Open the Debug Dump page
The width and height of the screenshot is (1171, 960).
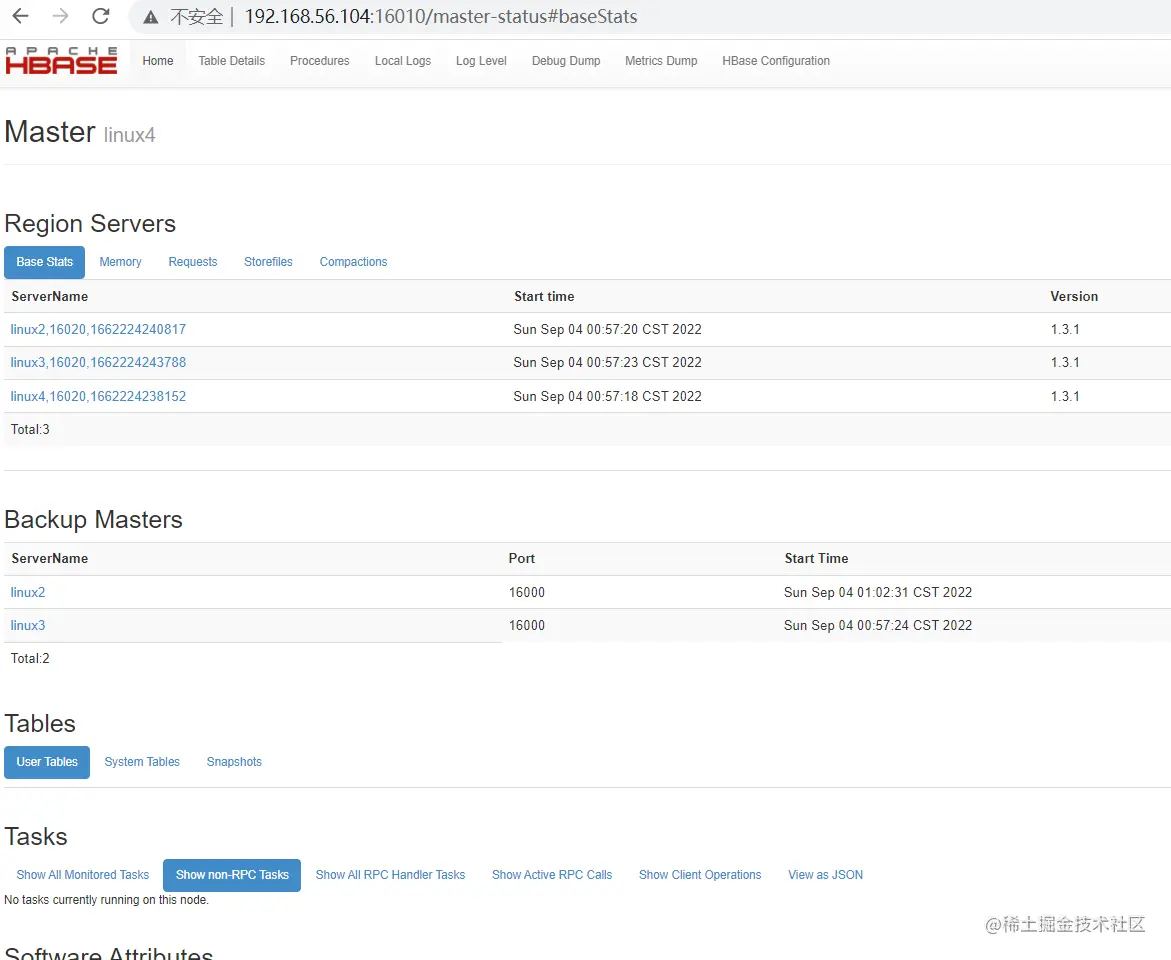(x=566, y=61)
